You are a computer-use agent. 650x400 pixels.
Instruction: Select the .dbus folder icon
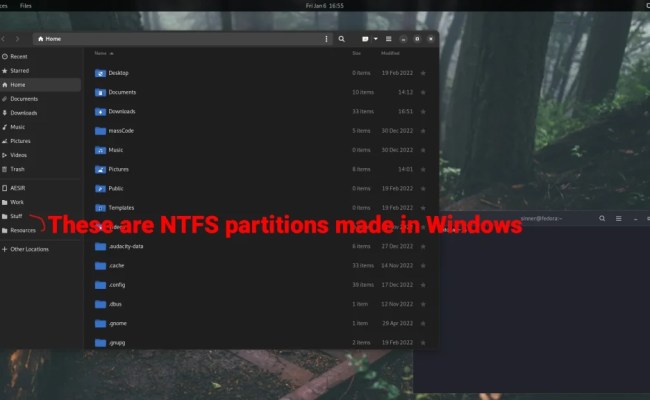(x=100, y=304)
